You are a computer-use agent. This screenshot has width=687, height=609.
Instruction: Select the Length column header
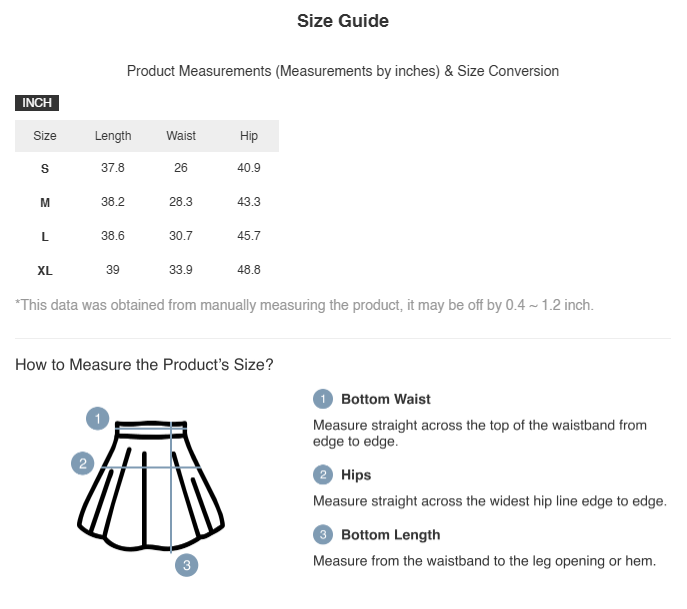pyautogui.click(x=113, y=136)
